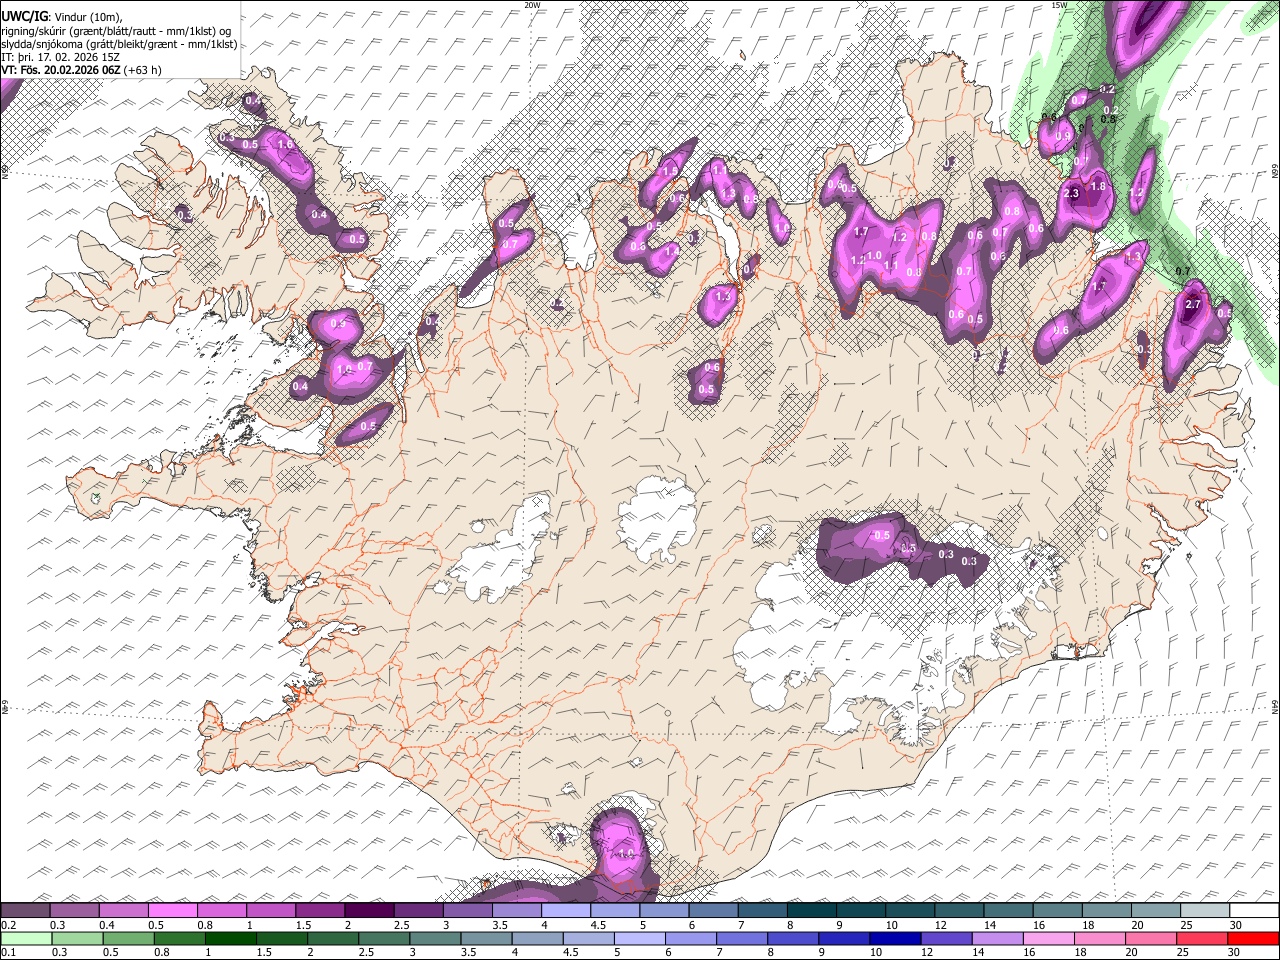Screen dimensions: 1280x960
Task: Click the bright pink 0.5 swatch on snow scale
Action: click(x=173, y=910)
